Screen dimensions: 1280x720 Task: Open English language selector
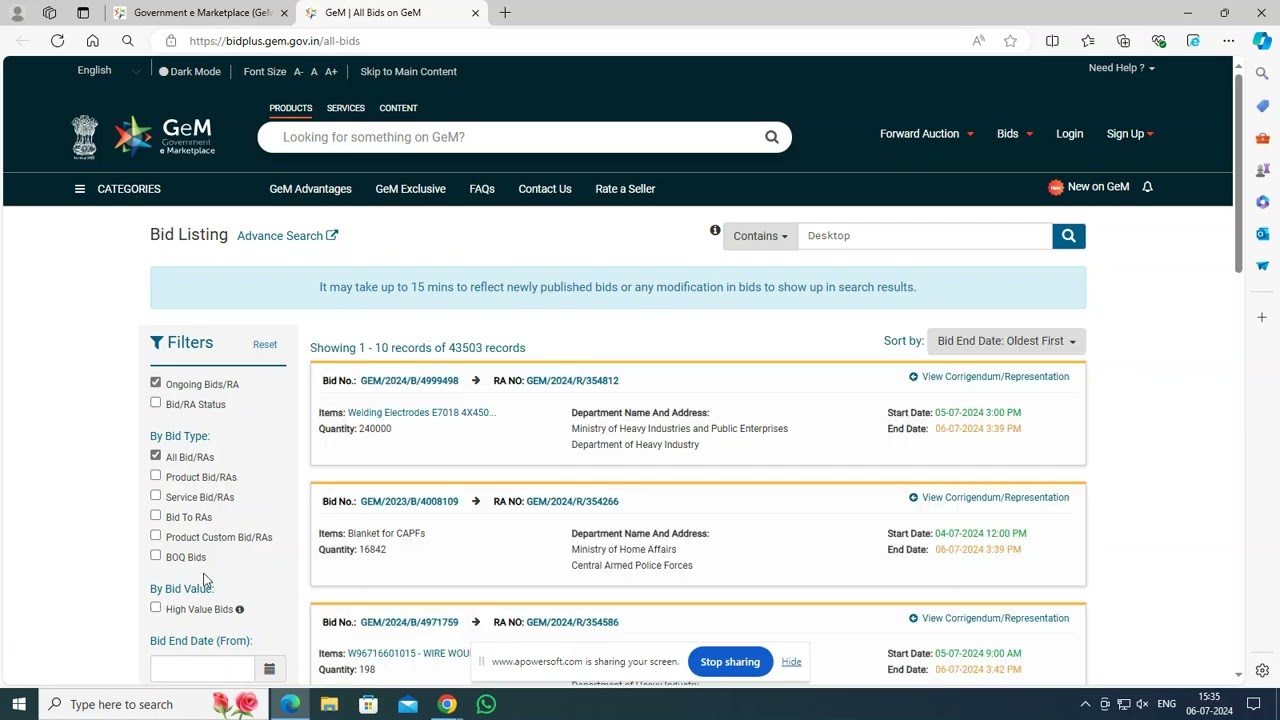click(x=108, y=71)
